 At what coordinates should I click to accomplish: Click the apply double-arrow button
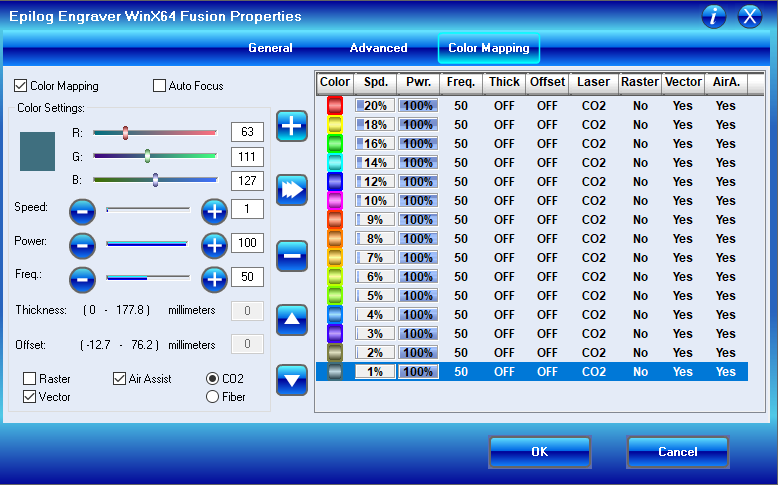tap(292, 190)
